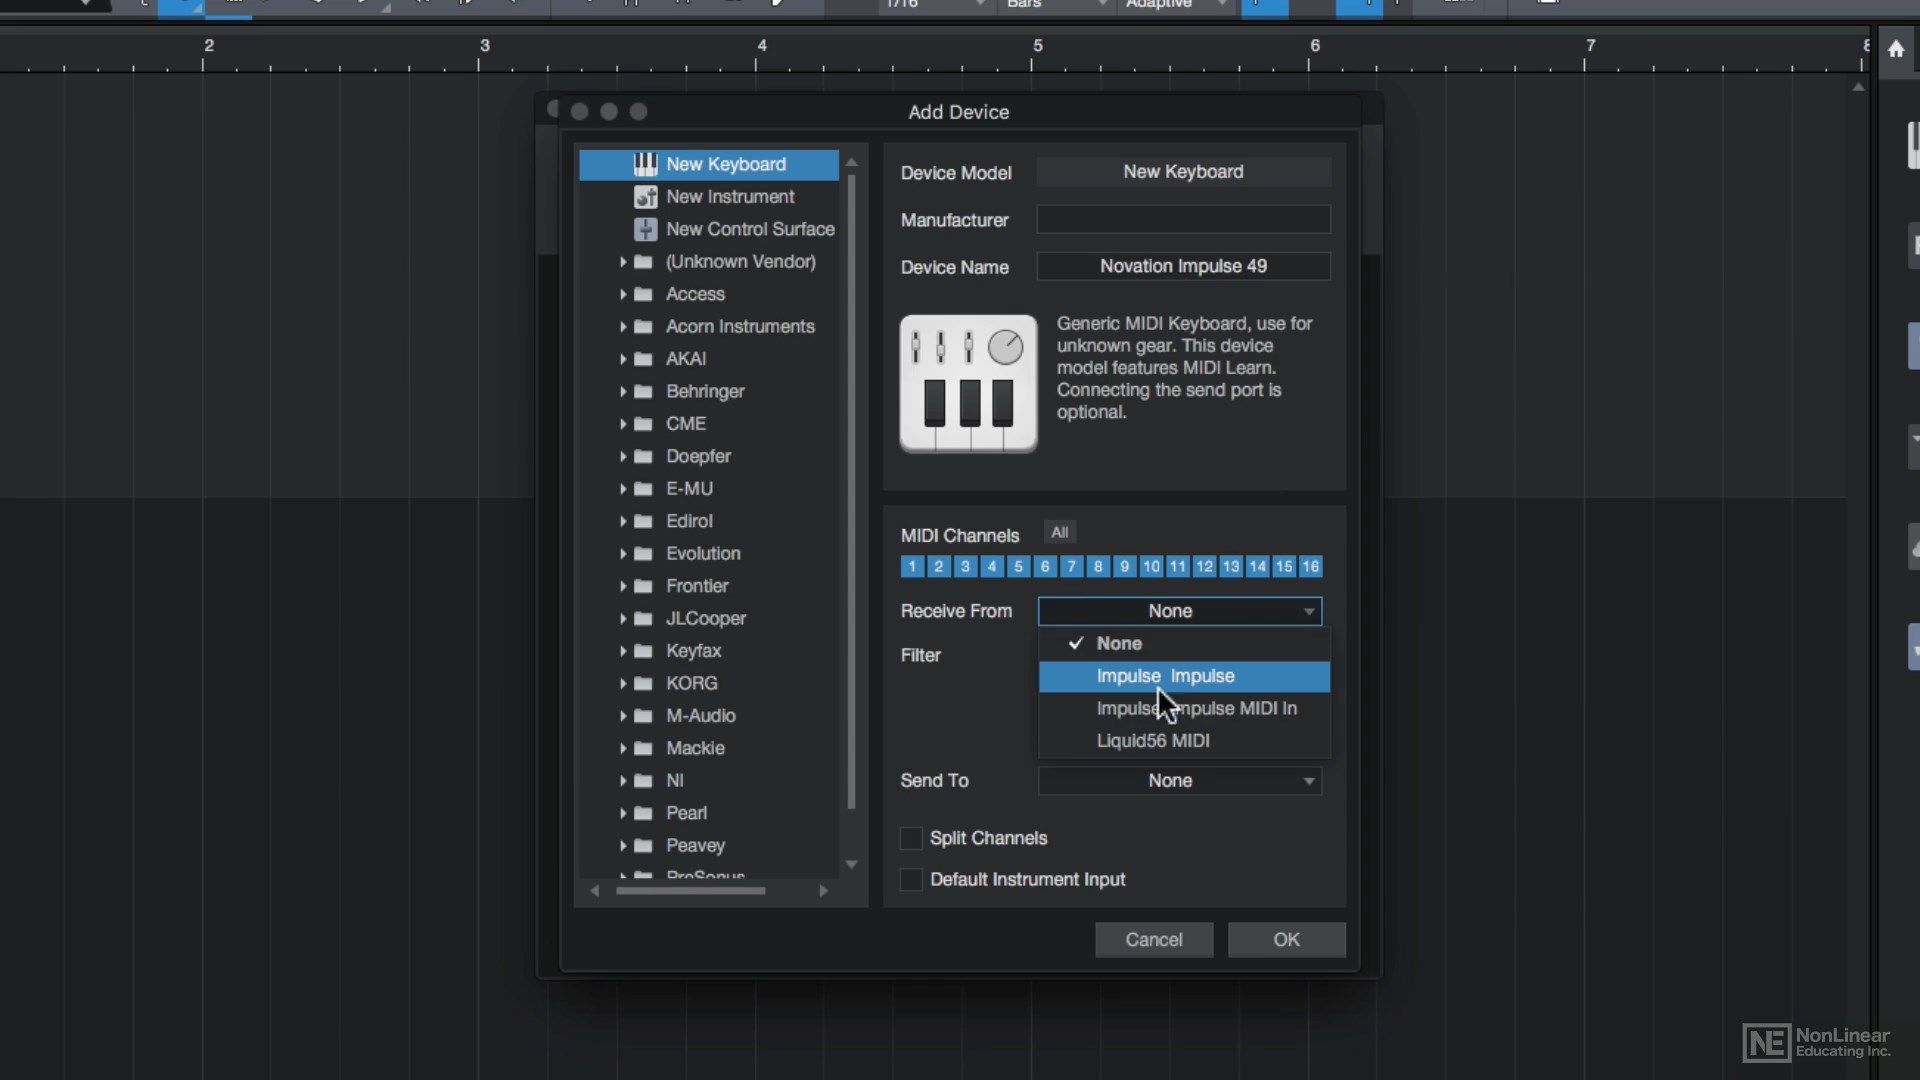The width and height of the screenshot is (1920, 1080).
Task: Edit the Device Name input field
Action: (x=1183, y=265)
